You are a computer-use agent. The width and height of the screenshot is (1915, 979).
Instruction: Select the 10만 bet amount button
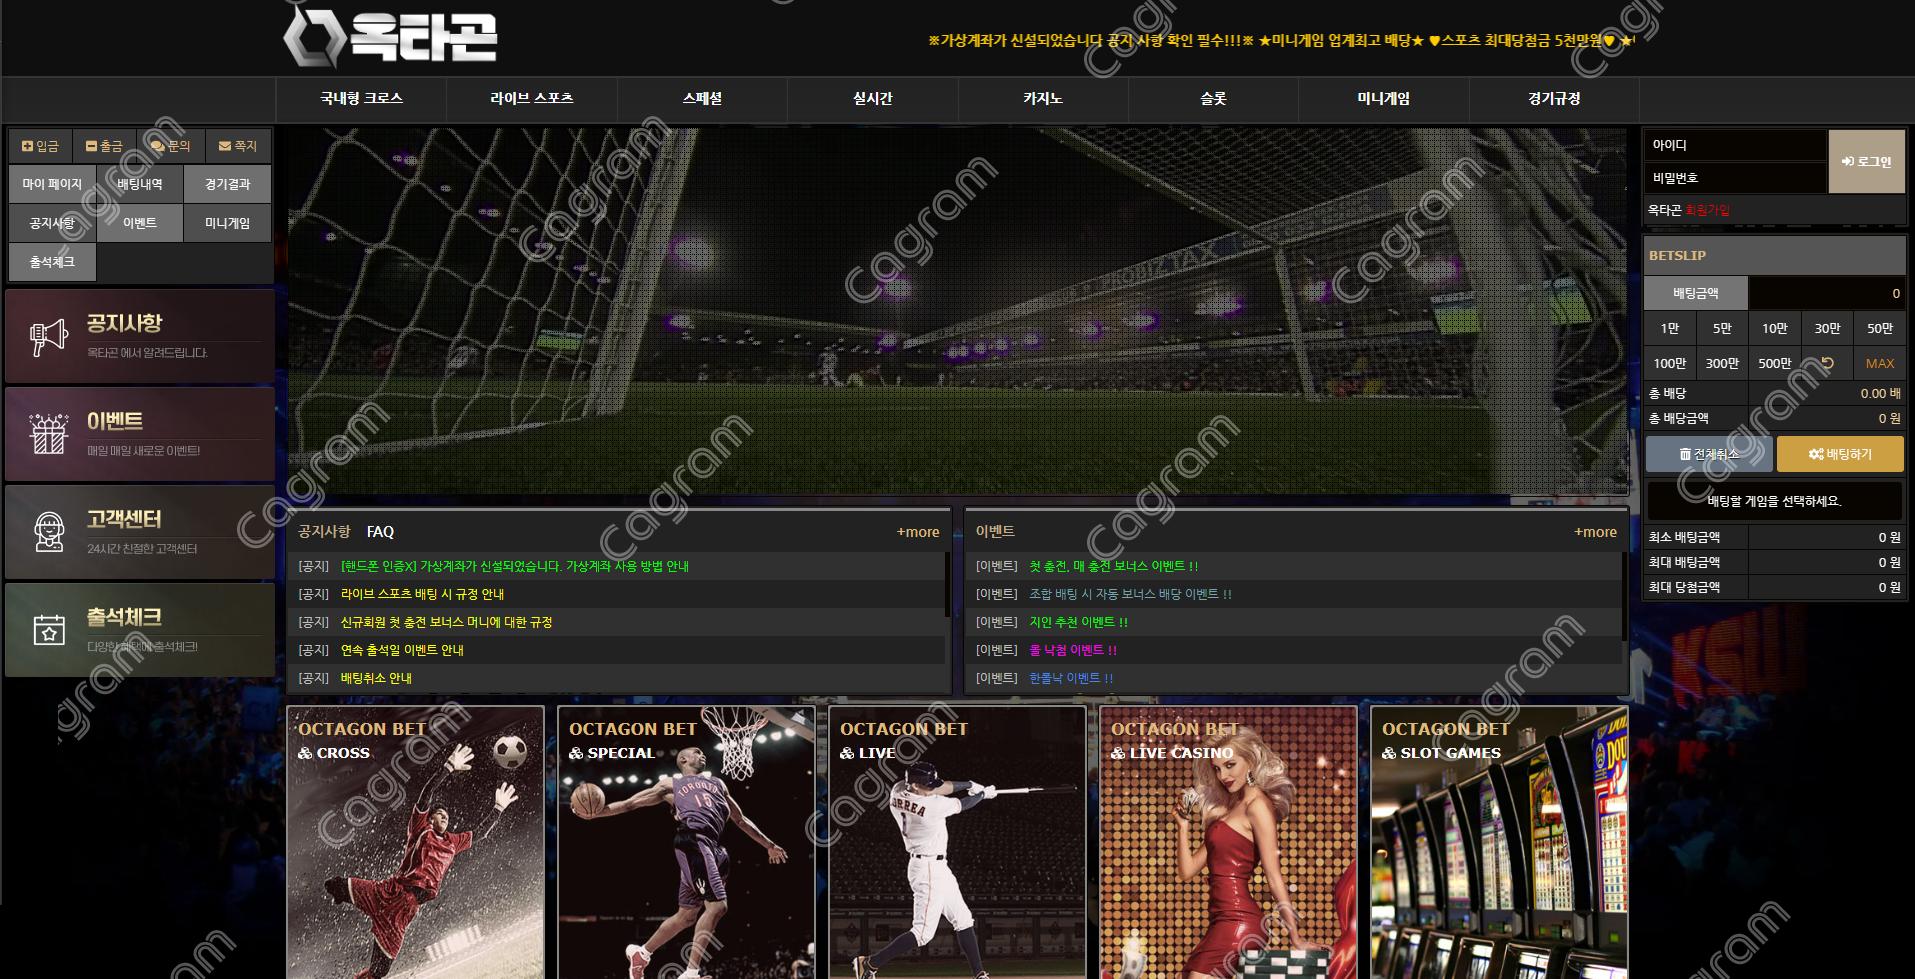tap(1774, 329)
